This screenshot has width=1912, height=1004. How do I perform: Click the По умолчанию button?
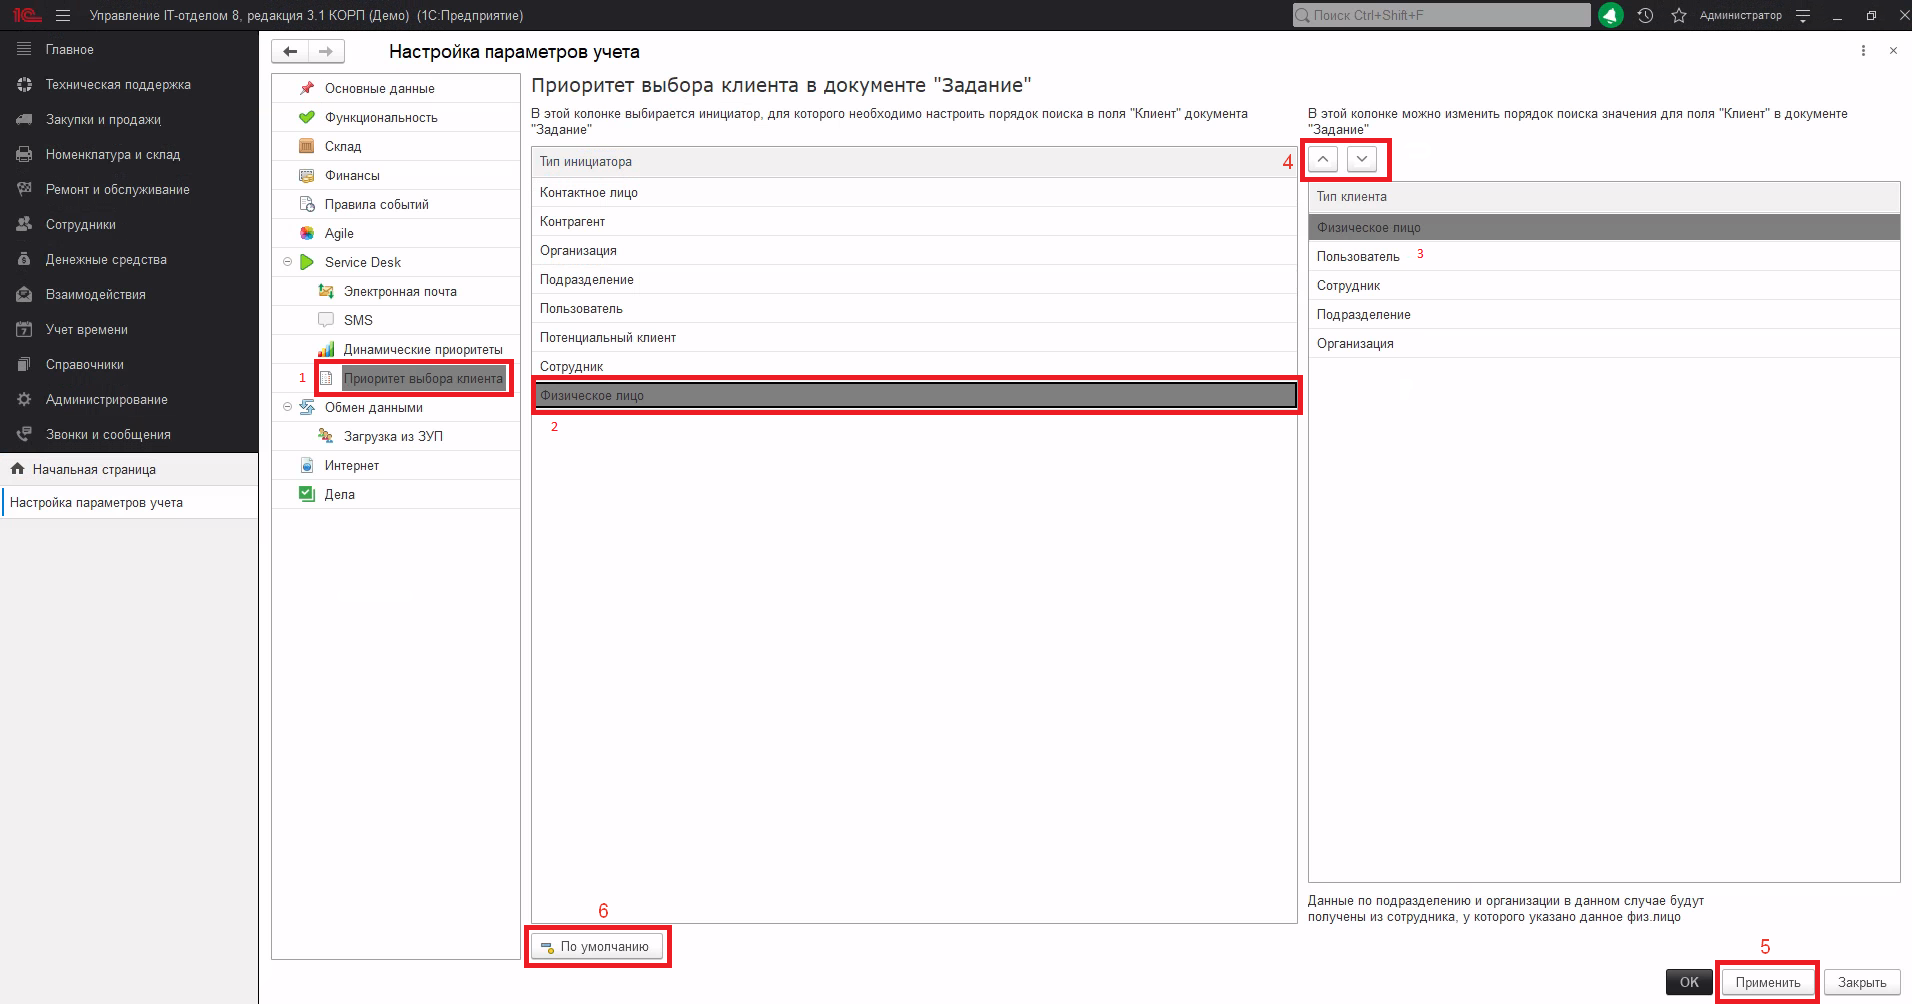click(x=597, y=947)
